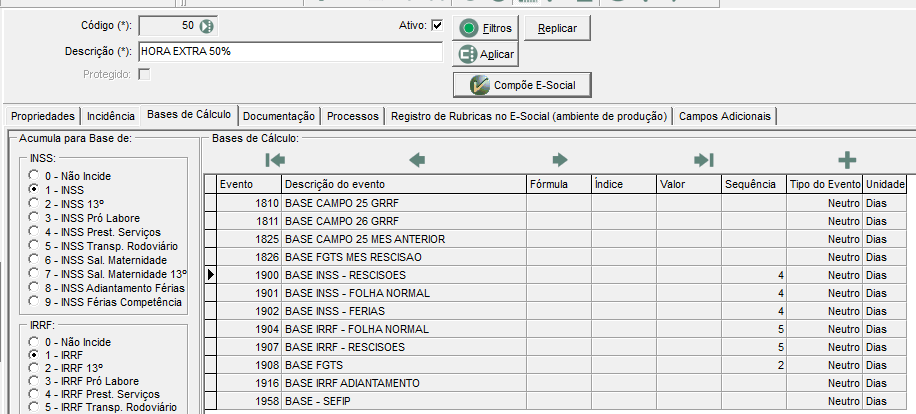Click the lookup icon next to Código field
Viewport: 916px width, 414px height.
pos(206,26)
